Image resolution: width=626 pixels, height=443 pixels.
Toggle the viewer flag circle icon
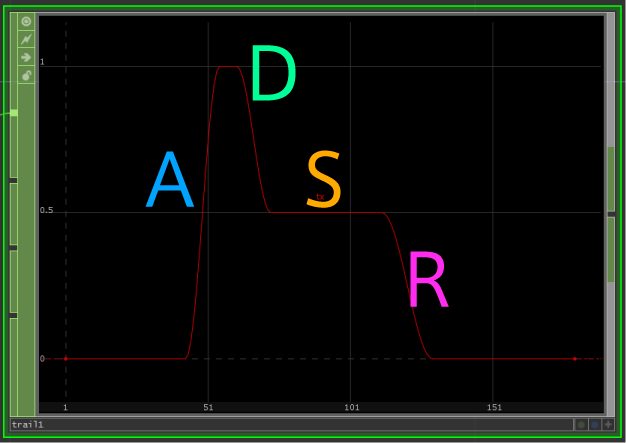tap(26, 21)
